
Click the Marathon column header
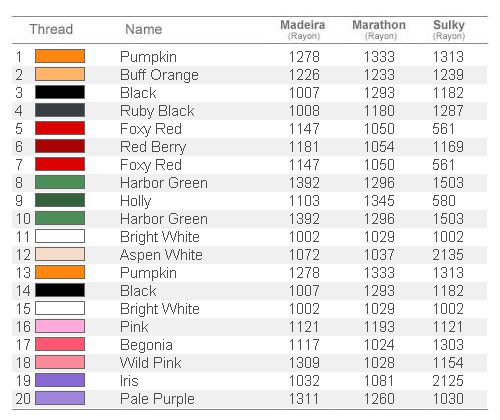pos(379,30)
